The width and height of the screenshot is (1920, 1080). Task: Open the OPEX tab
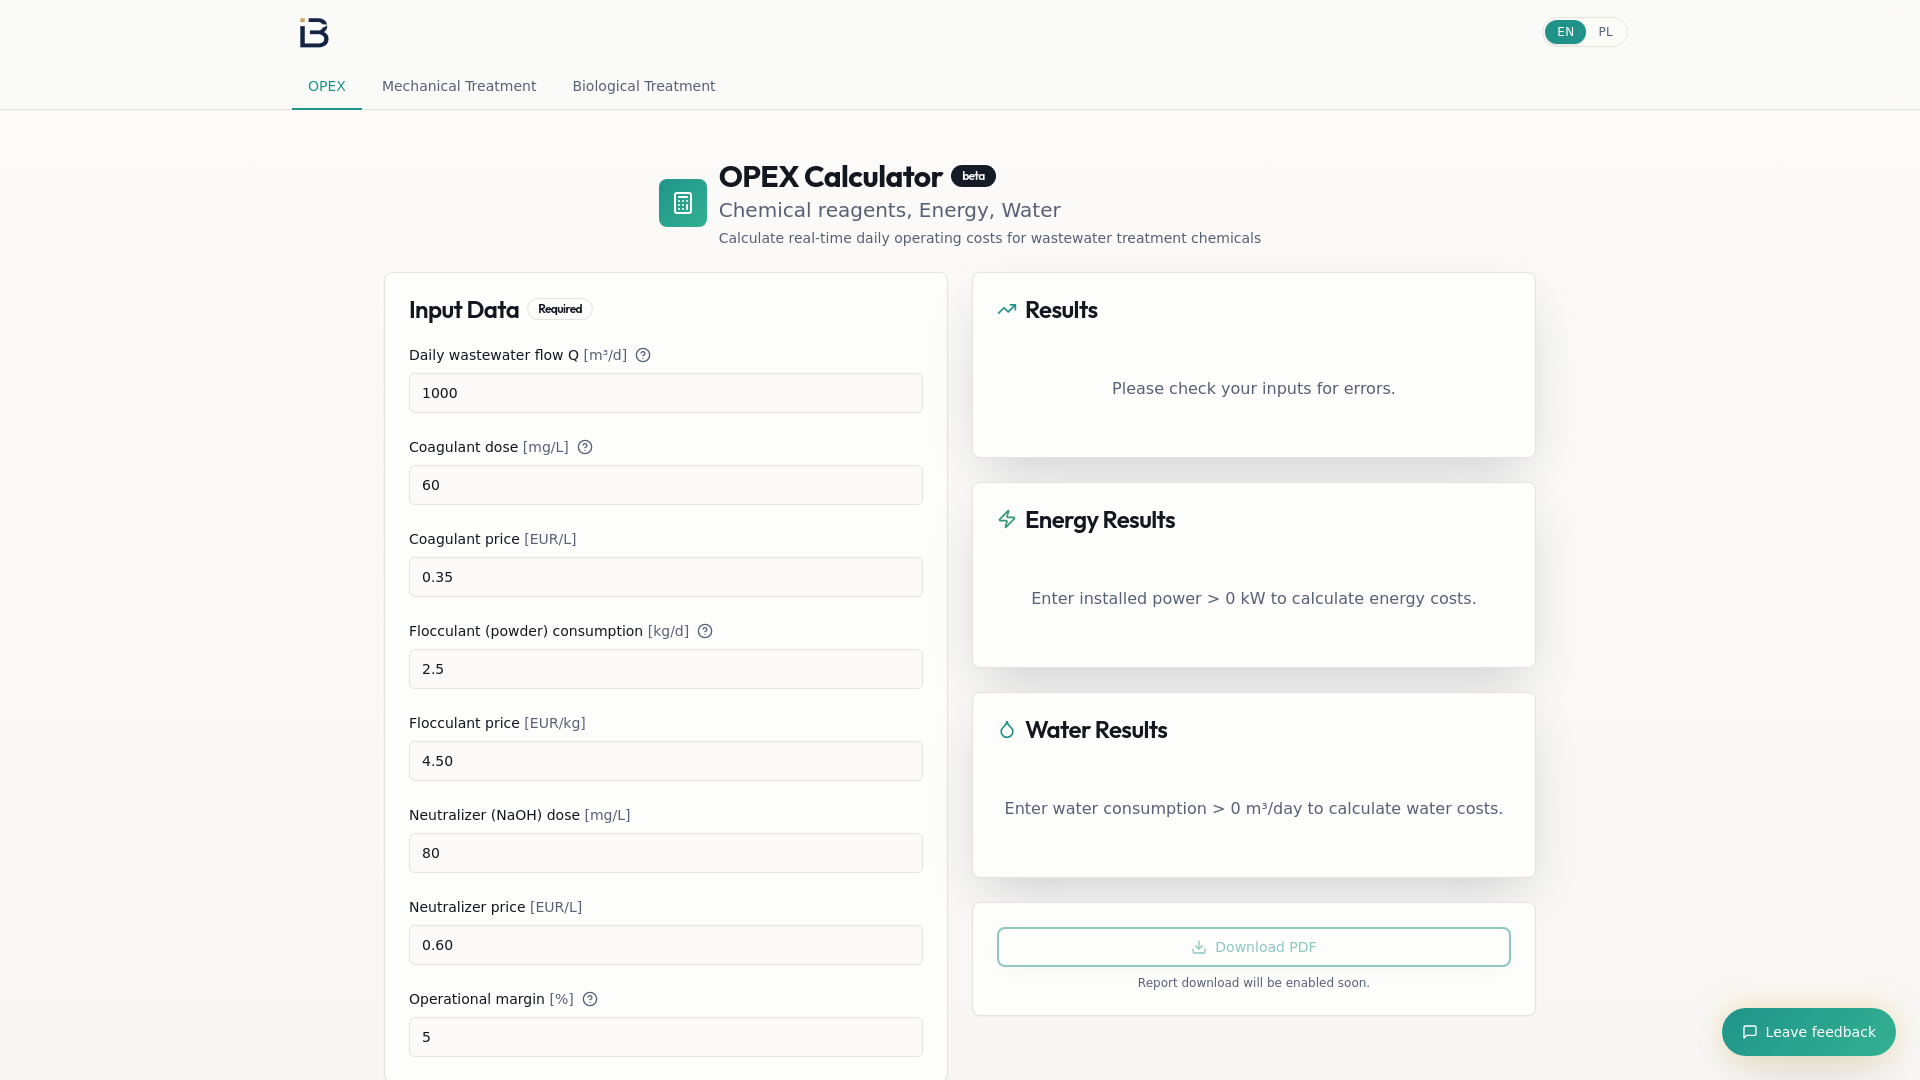point(327,86)
